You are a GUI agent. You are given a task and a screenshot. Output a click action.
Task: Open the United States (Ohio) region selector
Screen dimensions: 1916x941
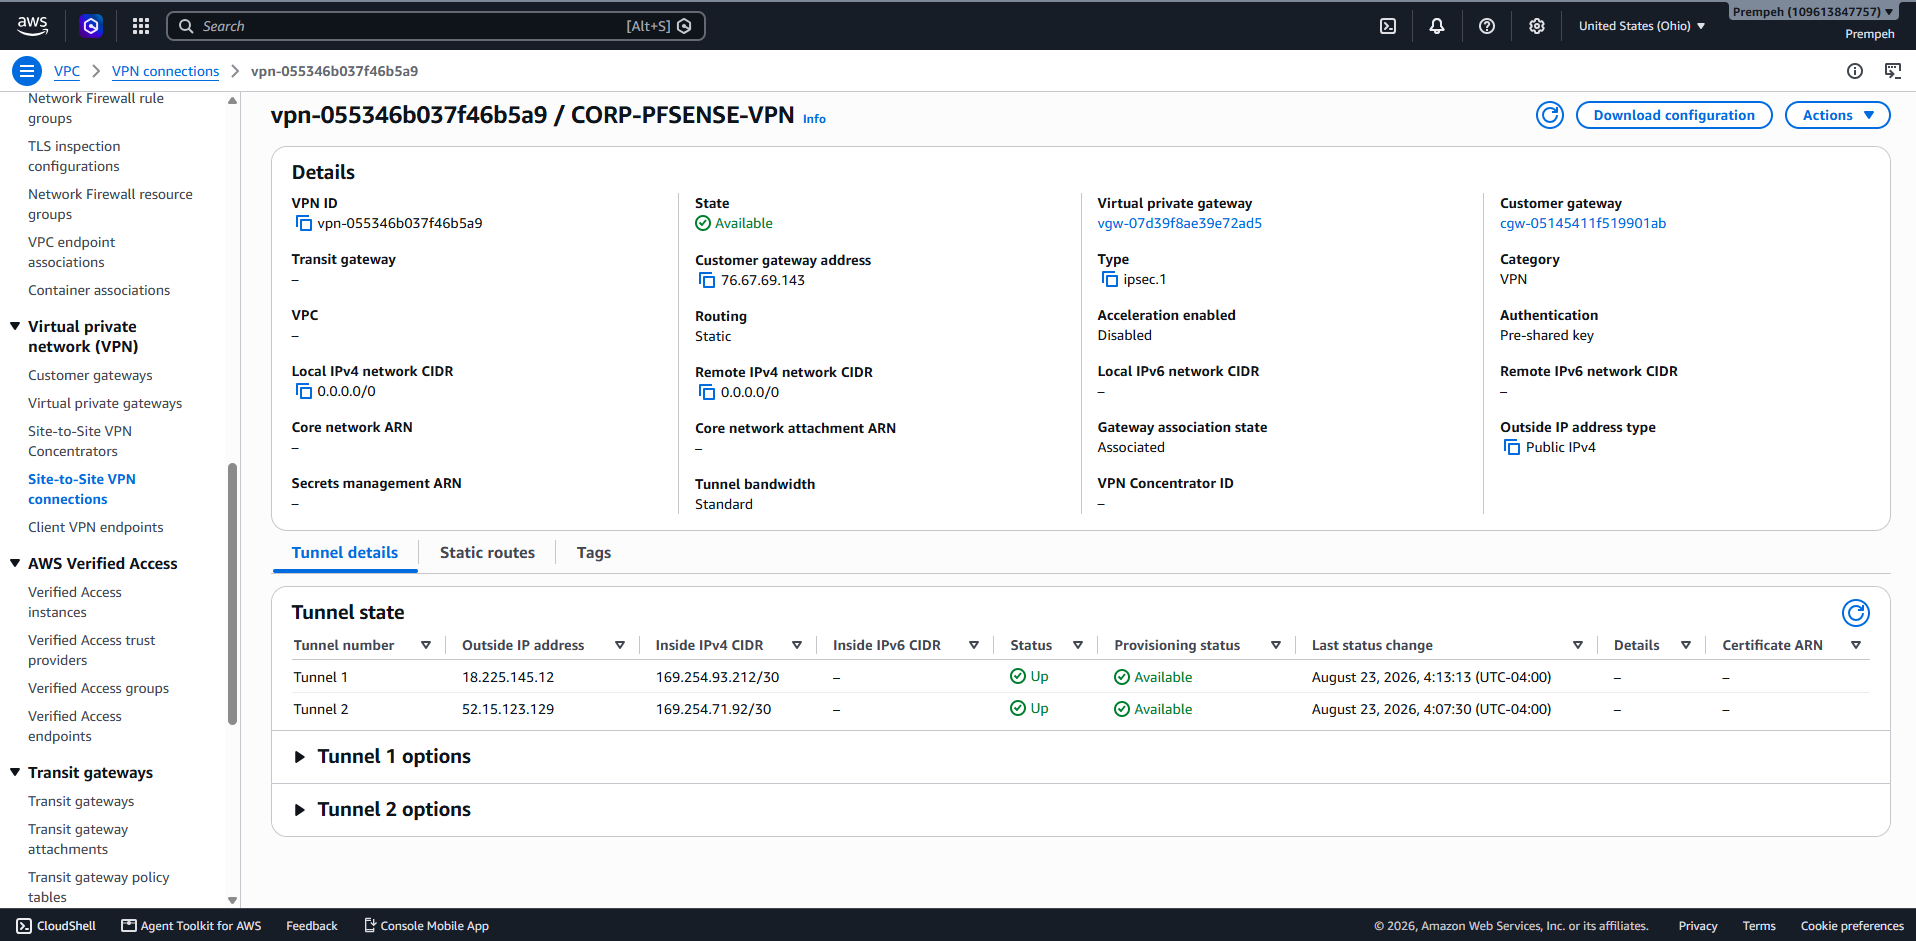(x=1642, y=26)
